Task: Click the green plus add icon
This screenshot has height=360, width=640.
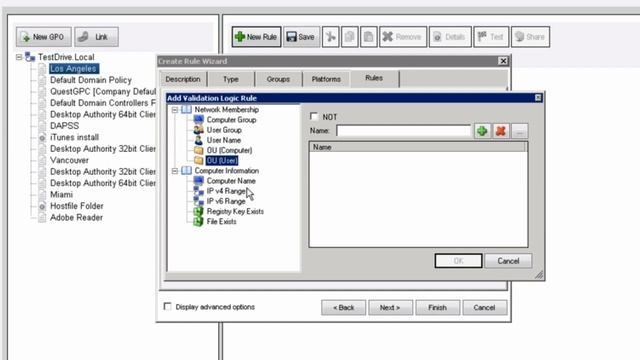Action: click(x=482, y=131)
